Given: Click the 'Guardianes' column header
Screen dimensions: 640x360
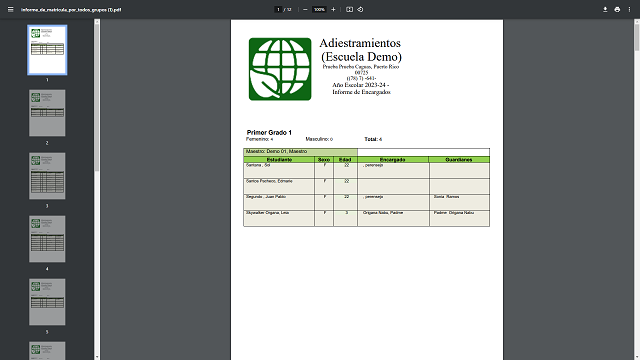Looking at the screenshot, I should 459,160.
